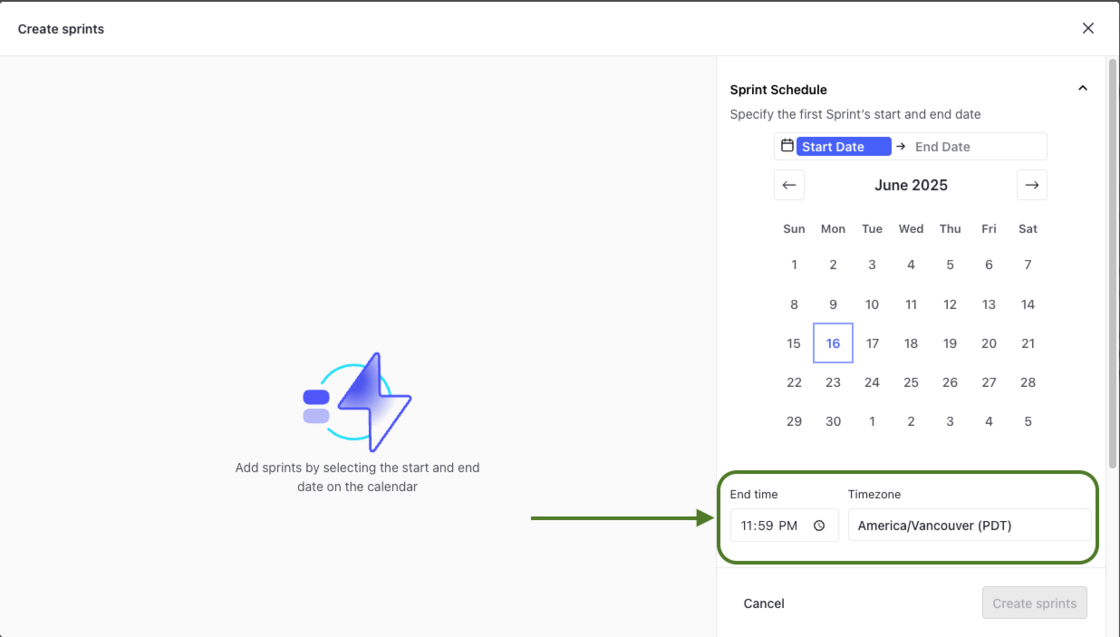Choose June 1 in the calendar

[794, 265]
